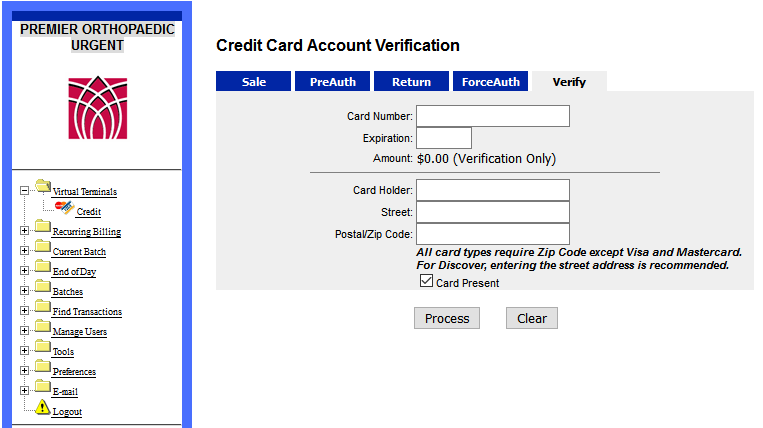Open the ForceAuth tab
Viewport: 763px width, 428px height.
point(490,81)
